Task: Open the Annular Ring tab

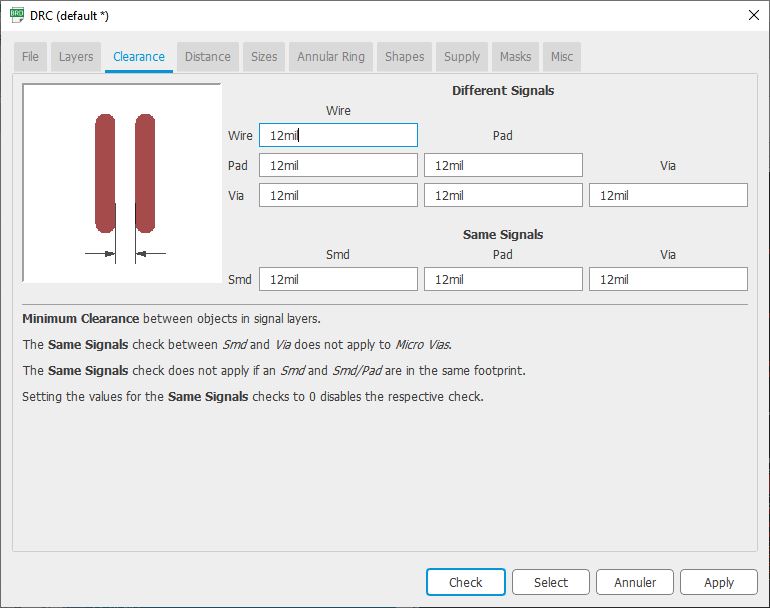Action: 331,57
